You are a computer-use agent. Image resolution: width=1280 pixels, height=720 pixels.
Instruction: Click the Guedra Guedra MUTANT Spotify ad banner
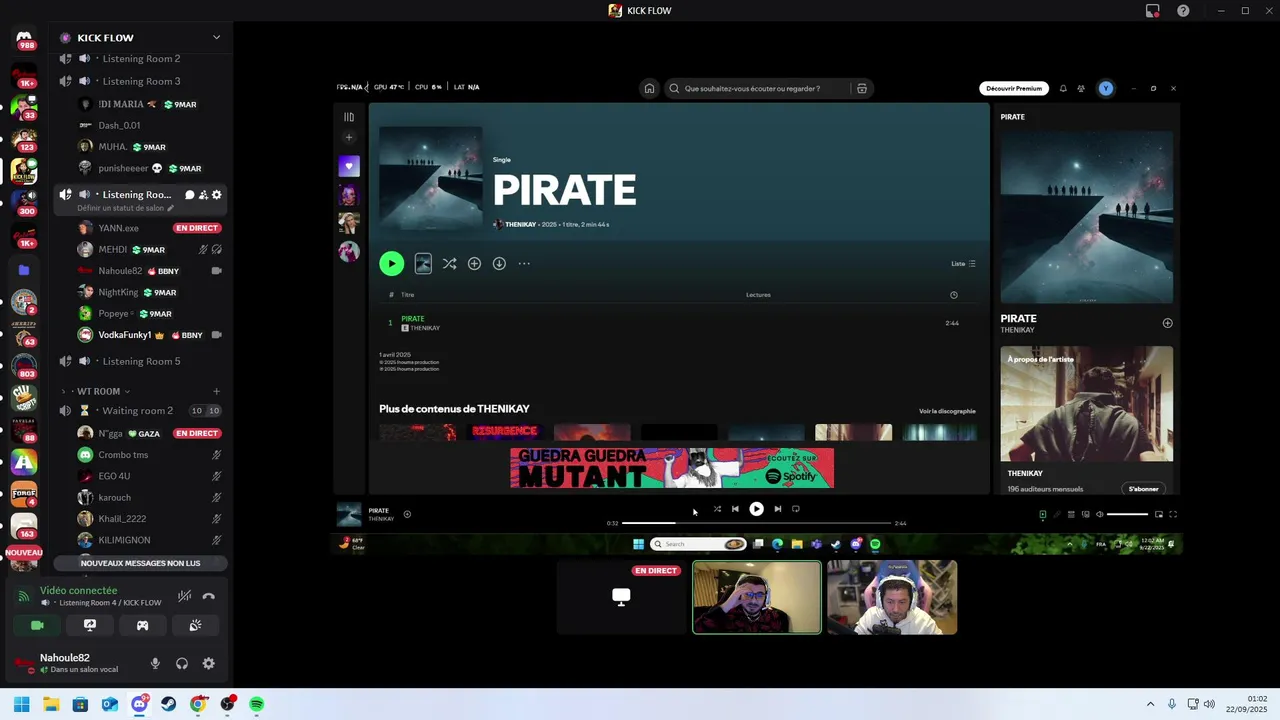tap(672, 468)
